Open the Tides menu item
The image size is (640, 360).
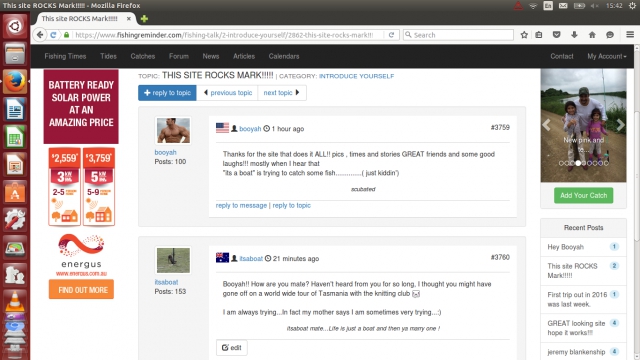point(109,56)
